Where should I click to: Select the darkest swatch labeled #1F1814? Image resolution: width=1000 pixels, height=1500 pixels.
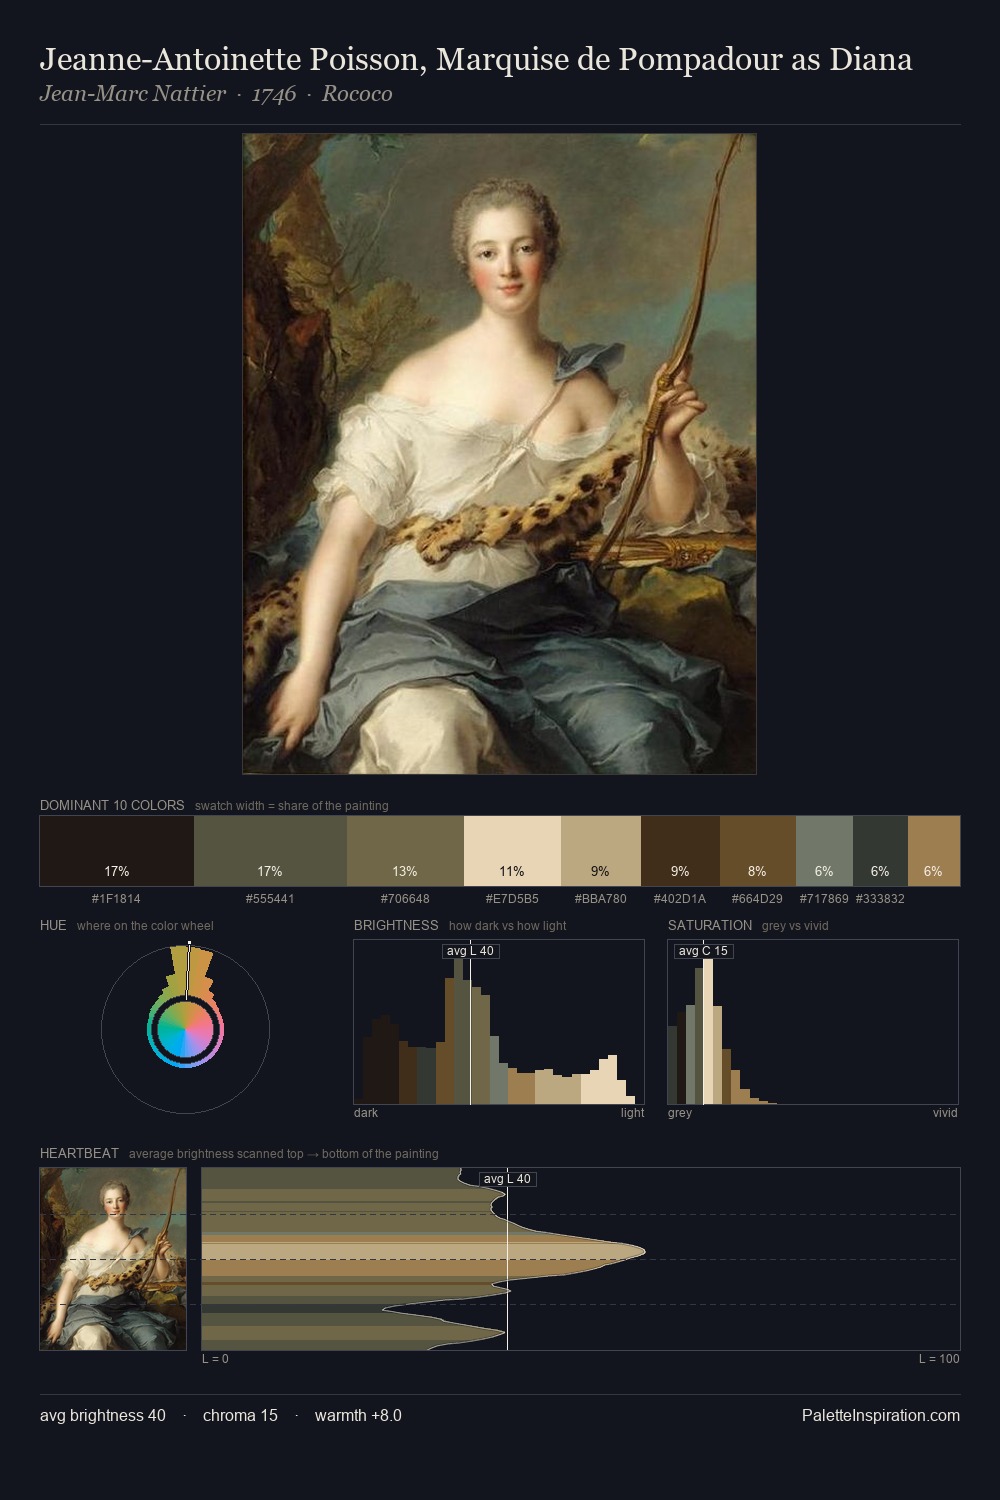(117, 851)
